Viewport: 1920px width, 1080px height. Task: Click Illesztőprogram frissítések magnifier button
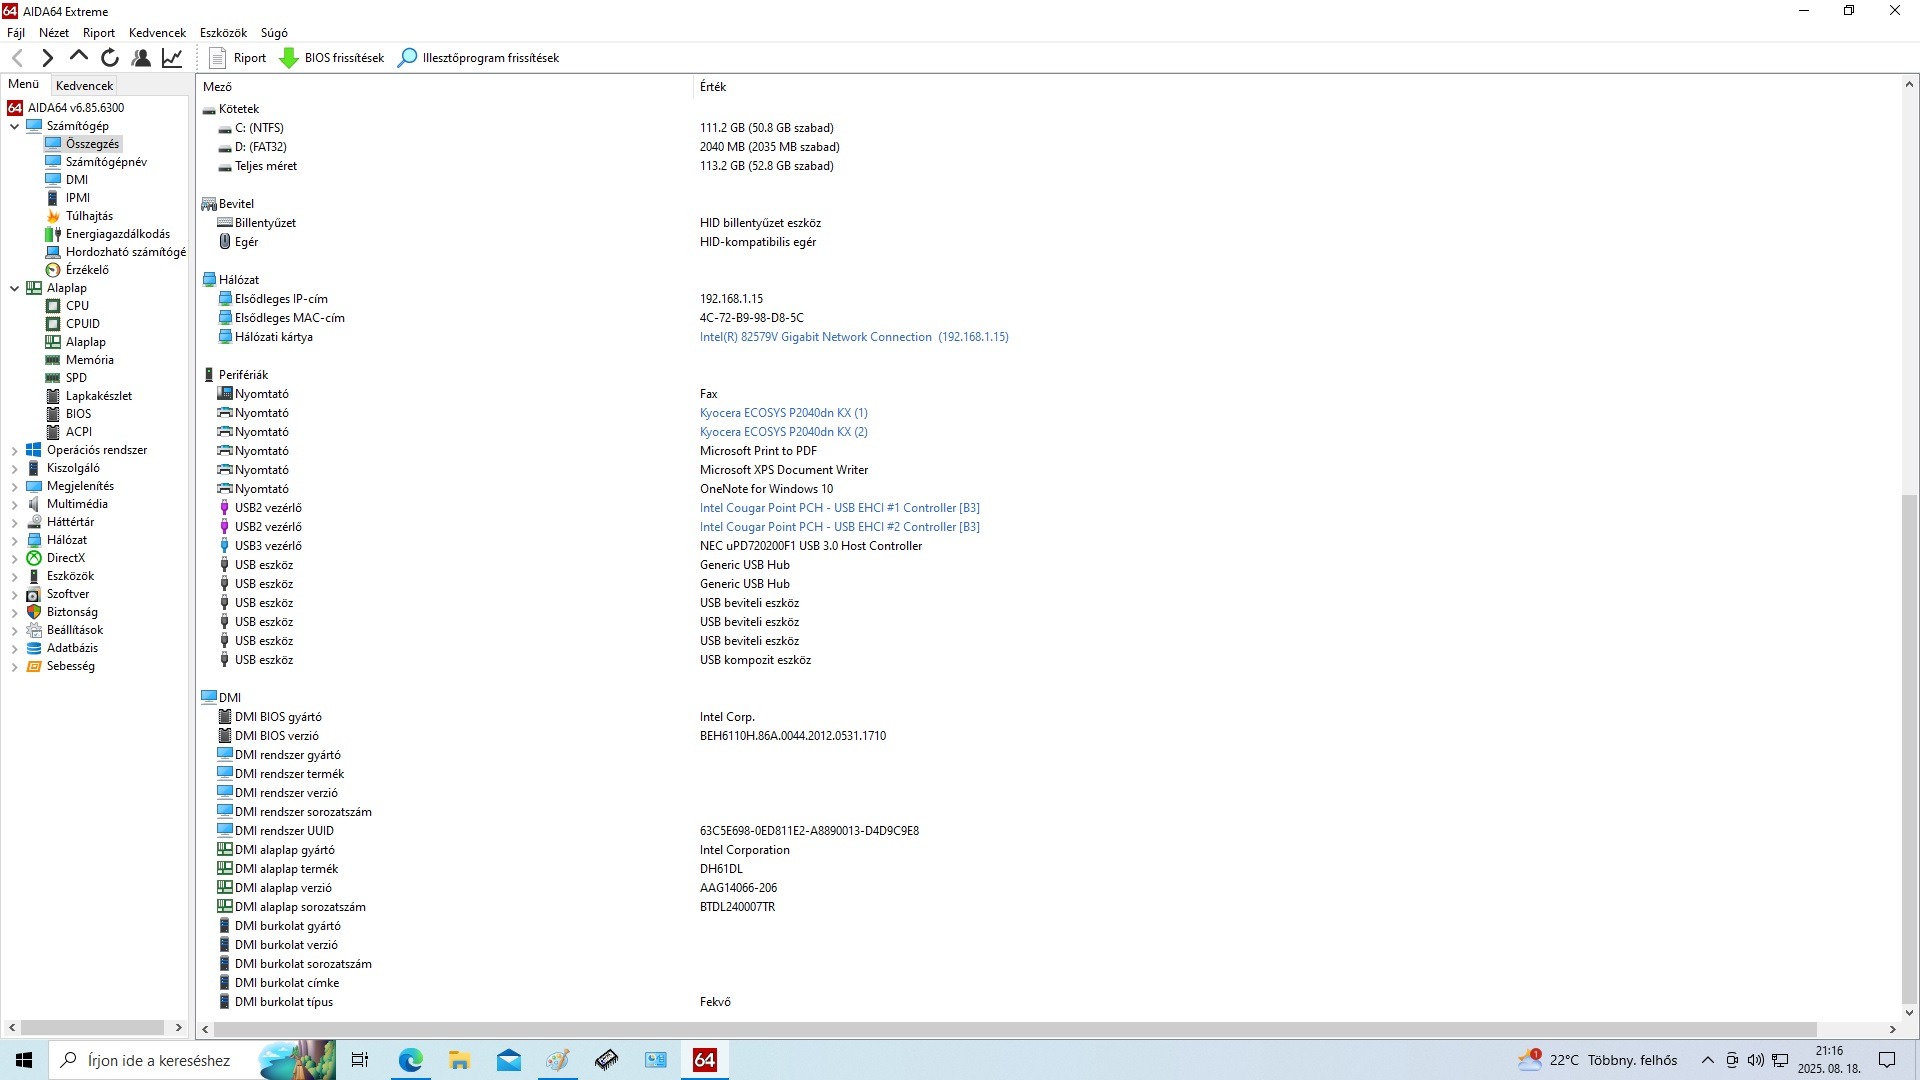coord(407,58)
